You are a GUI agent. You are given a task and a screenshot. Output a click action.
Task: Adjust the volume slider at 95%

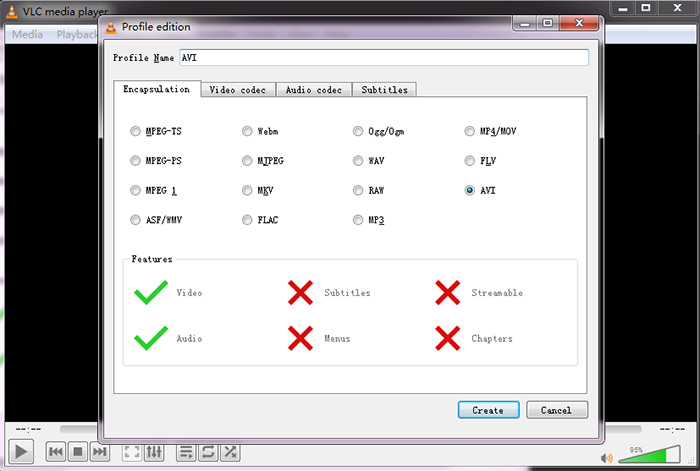click(x=650, y=454)
